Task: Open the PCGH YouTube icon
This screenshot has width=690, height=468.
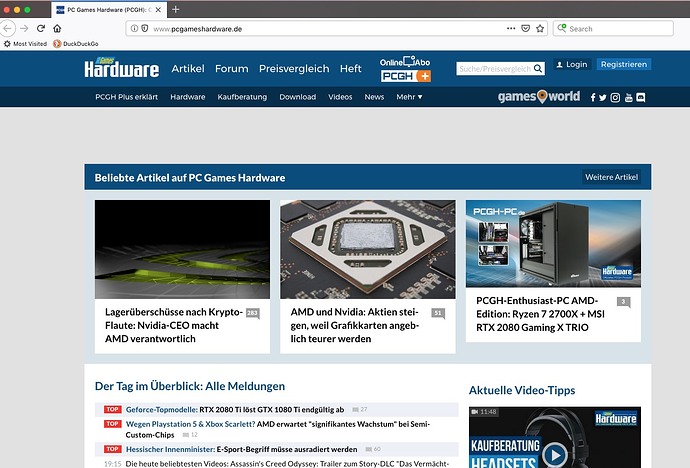Action: [628, 98]
